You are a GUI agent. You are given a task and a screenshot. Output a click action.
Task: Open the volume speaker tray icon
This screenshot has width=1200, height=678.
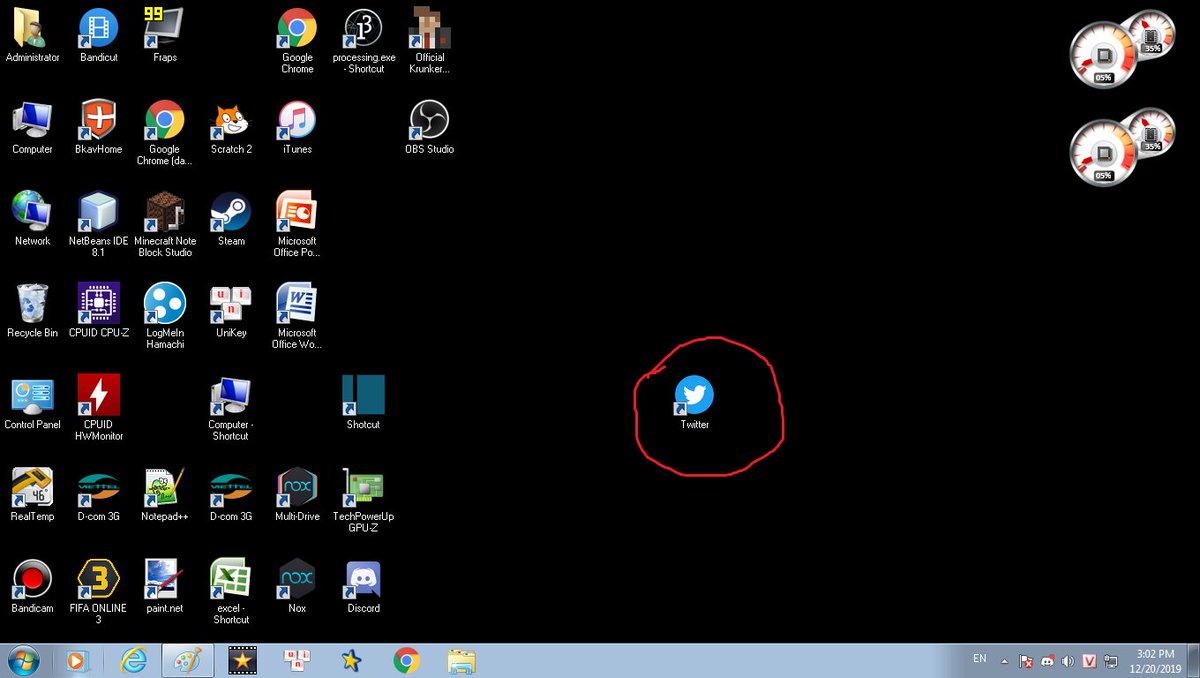pos(1068,661)
